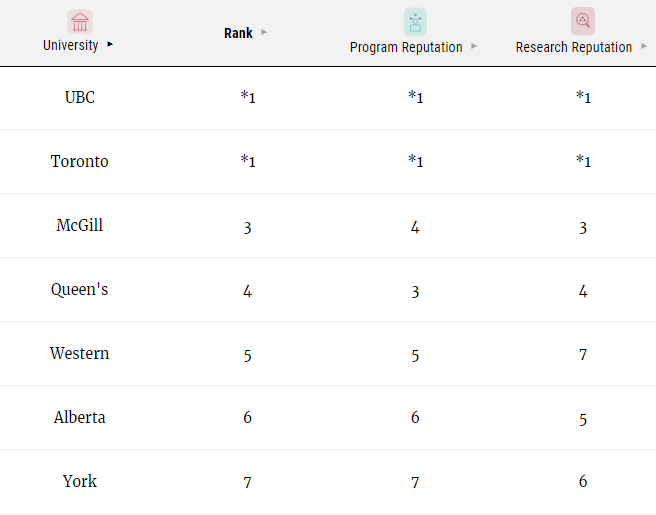The width and height of the screenshot is (656, 515).
Task: Open the McGill entry
Action: click(79, 225)
